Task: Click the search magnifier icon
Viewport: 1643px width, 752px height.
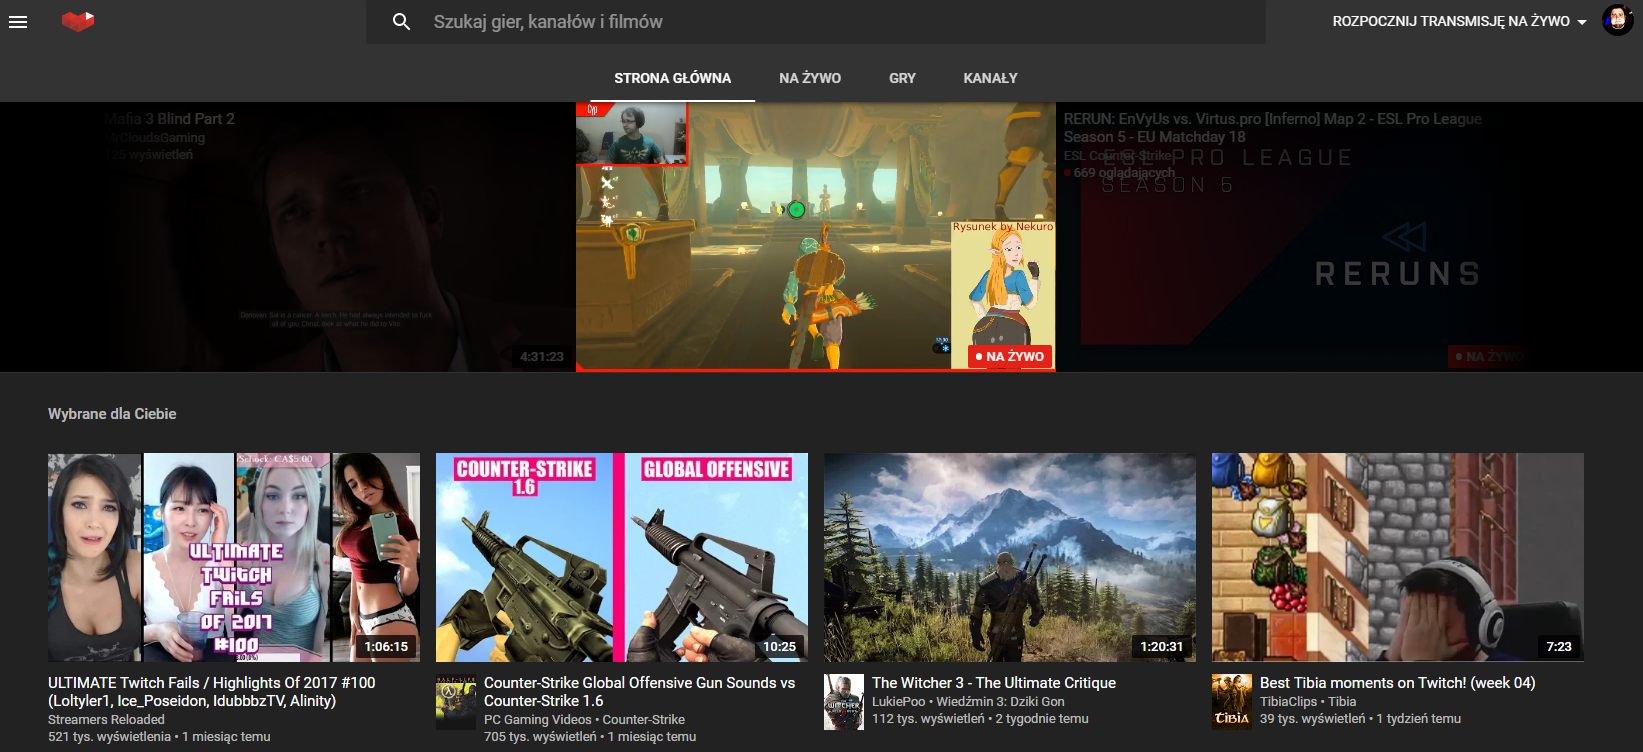Action: [x=401, y=21]
